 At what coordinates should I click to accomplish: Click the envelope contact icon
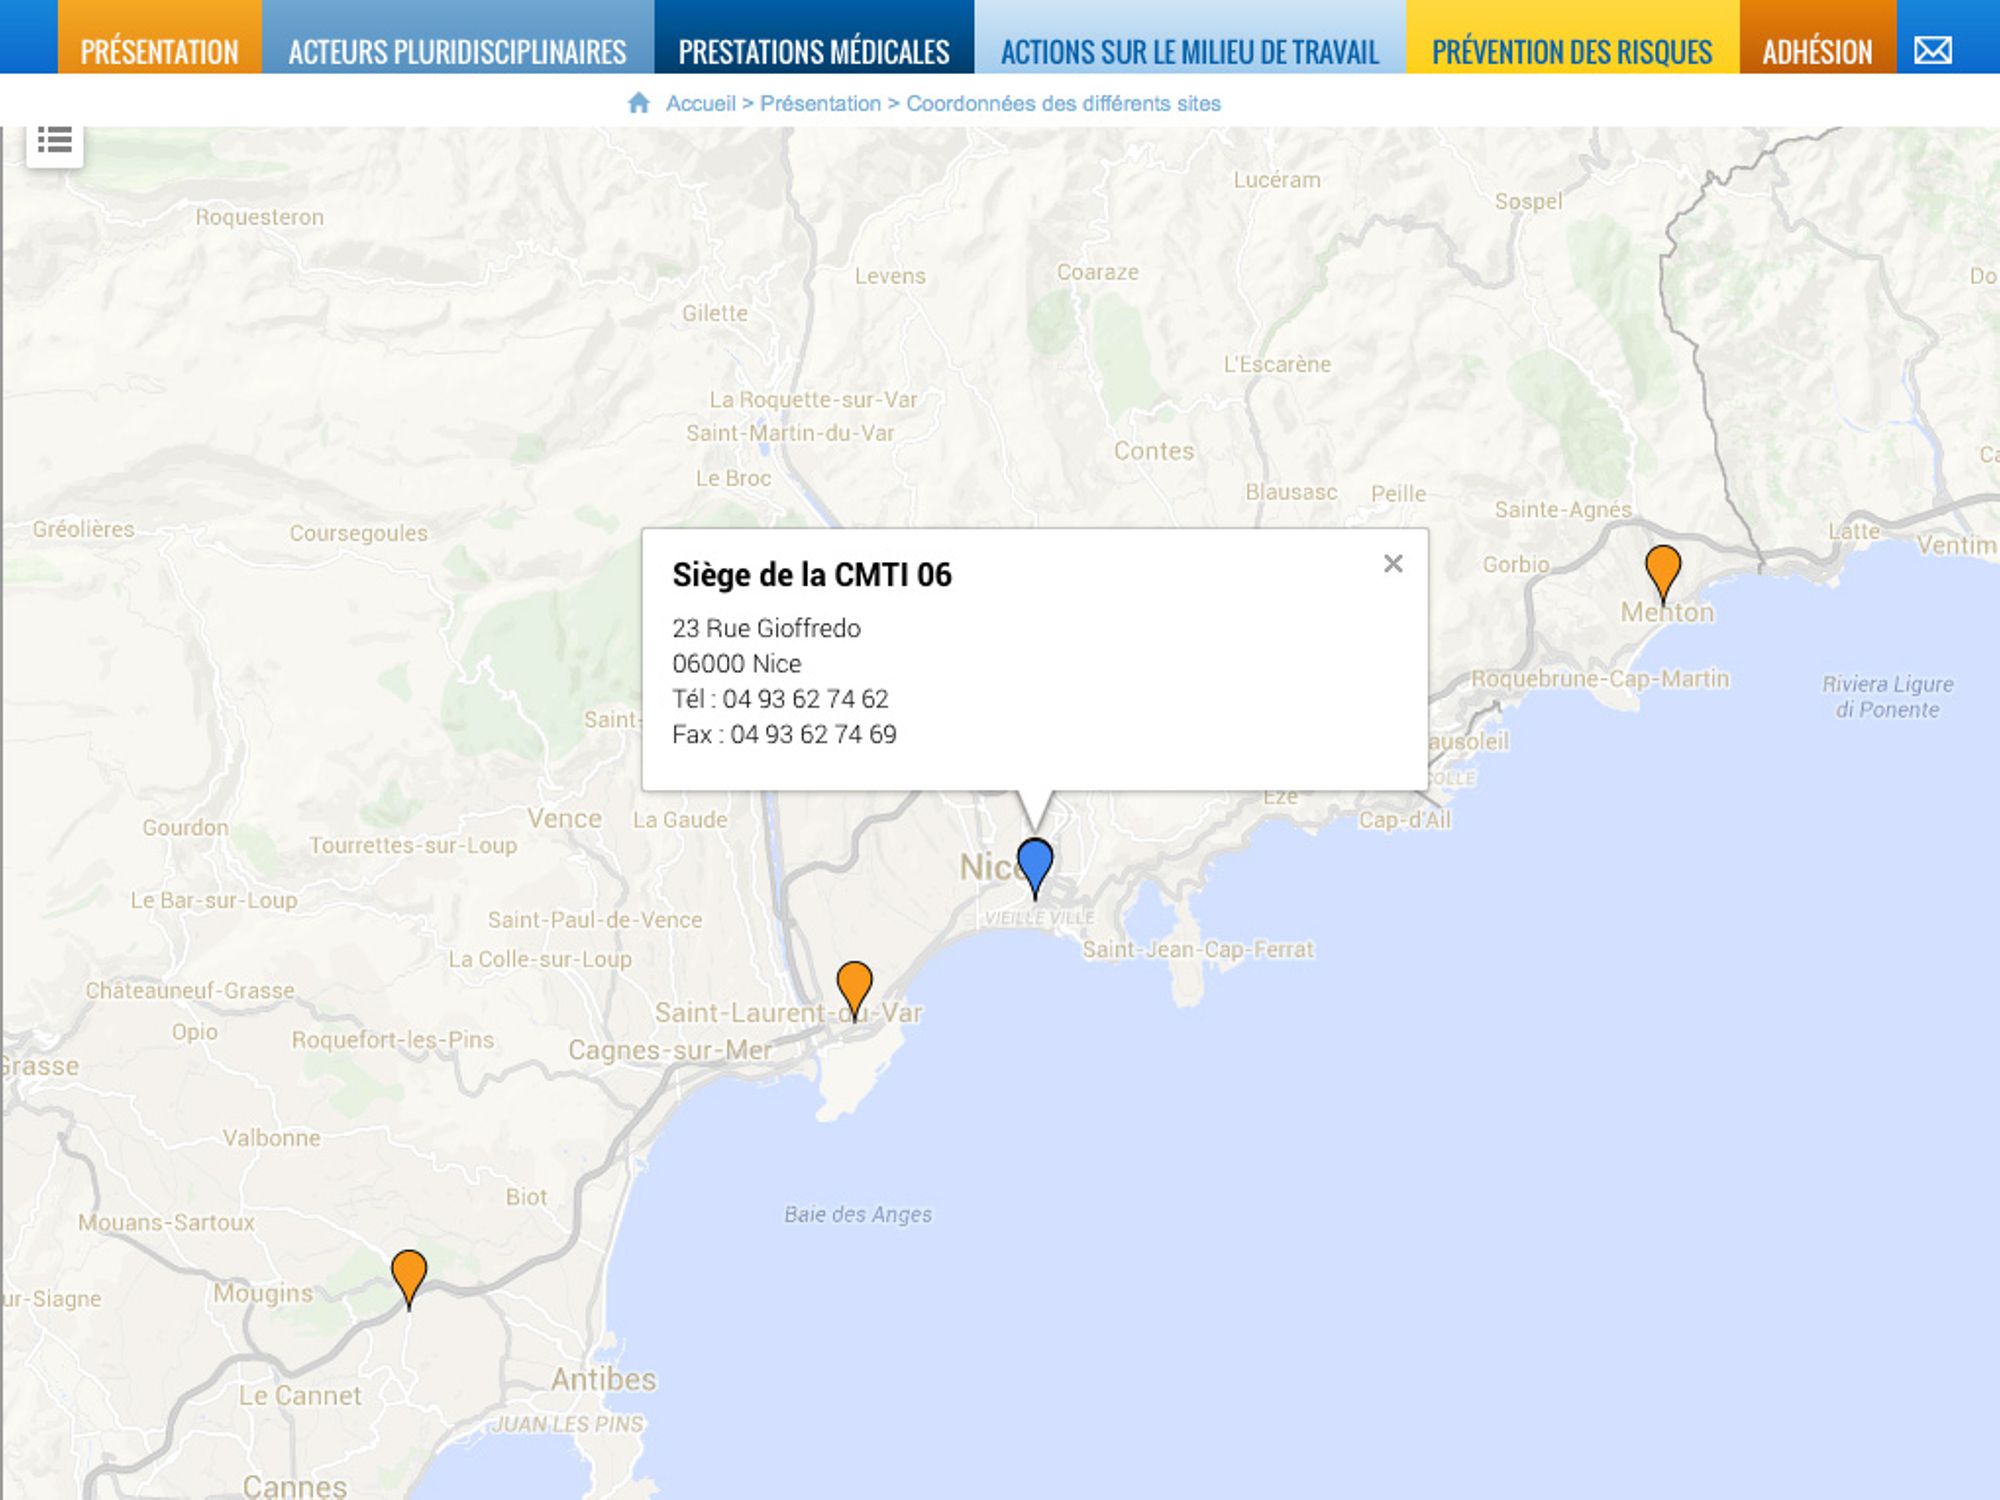tap(1932, 50)
